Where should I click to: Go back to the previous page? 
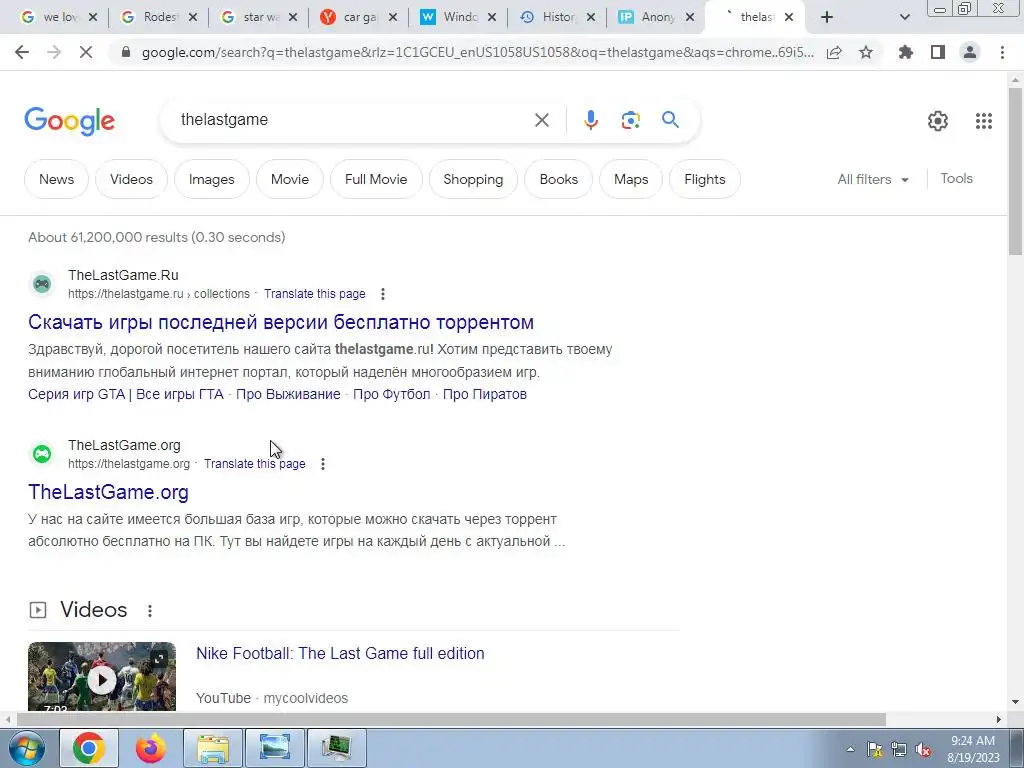(22, 52)
